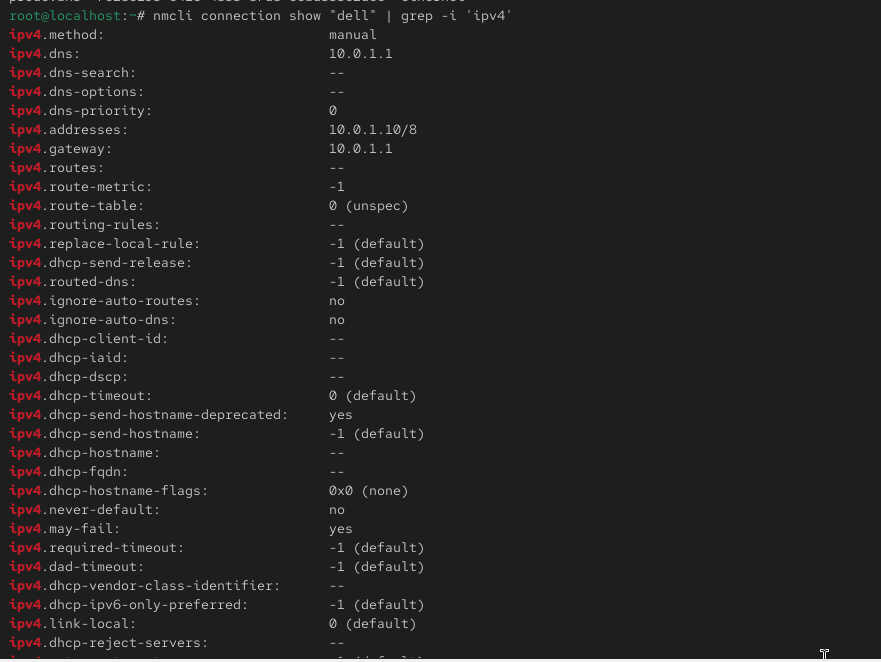
Task: Click the DNS value 10.0.1.1 on ipv4.dns row
Action: [x=360, y=54]
